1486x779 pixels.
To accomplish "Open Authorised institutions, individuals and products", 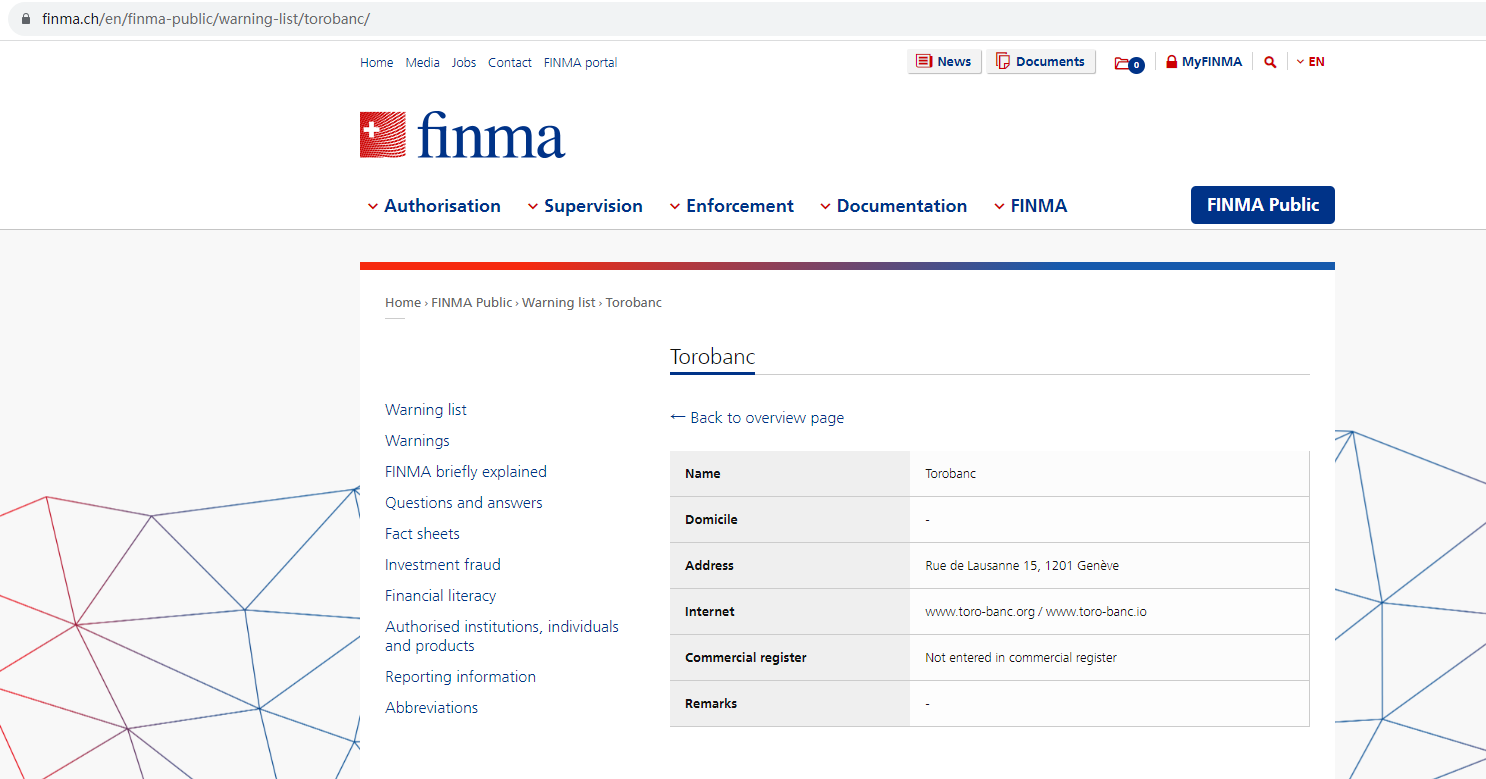I will (502, 636).
